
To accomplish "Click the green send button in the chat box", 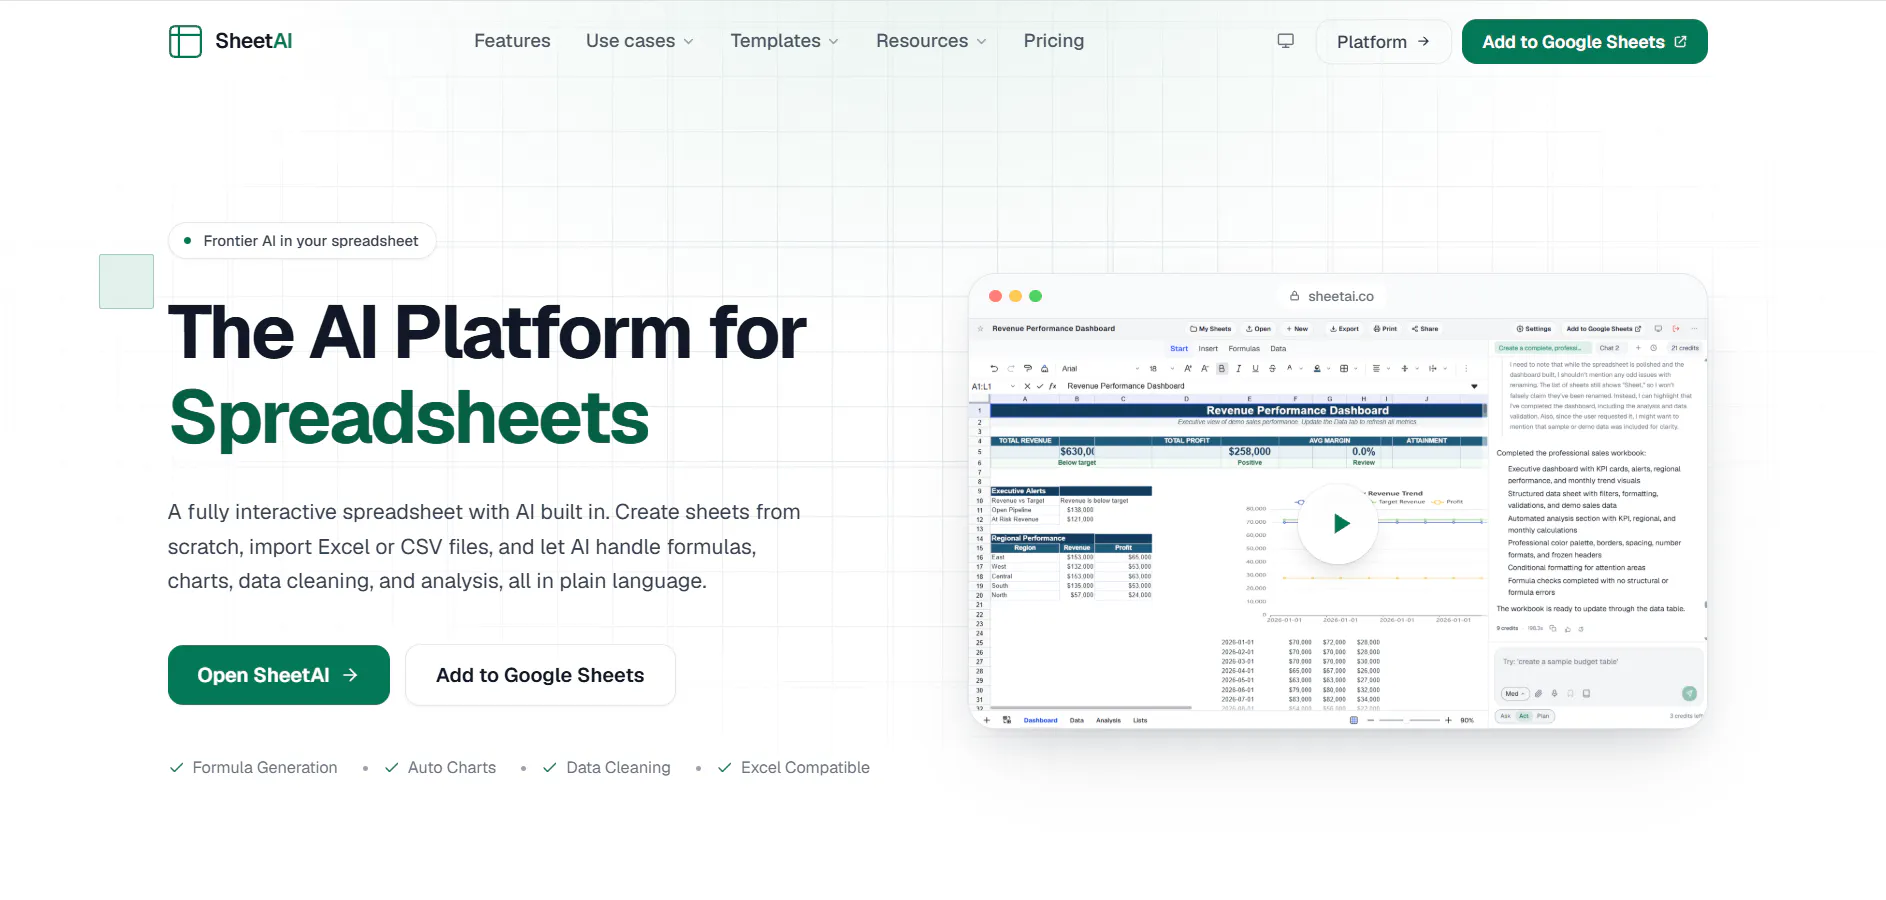I will point(1689,693).
